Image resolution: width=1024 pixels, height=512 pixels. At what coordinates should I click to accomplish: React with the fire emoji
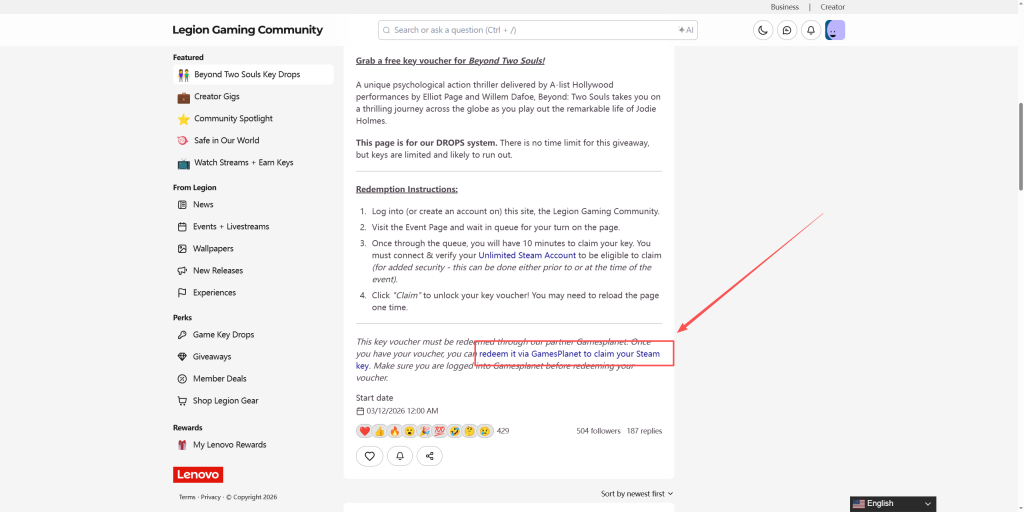(394, 431)
